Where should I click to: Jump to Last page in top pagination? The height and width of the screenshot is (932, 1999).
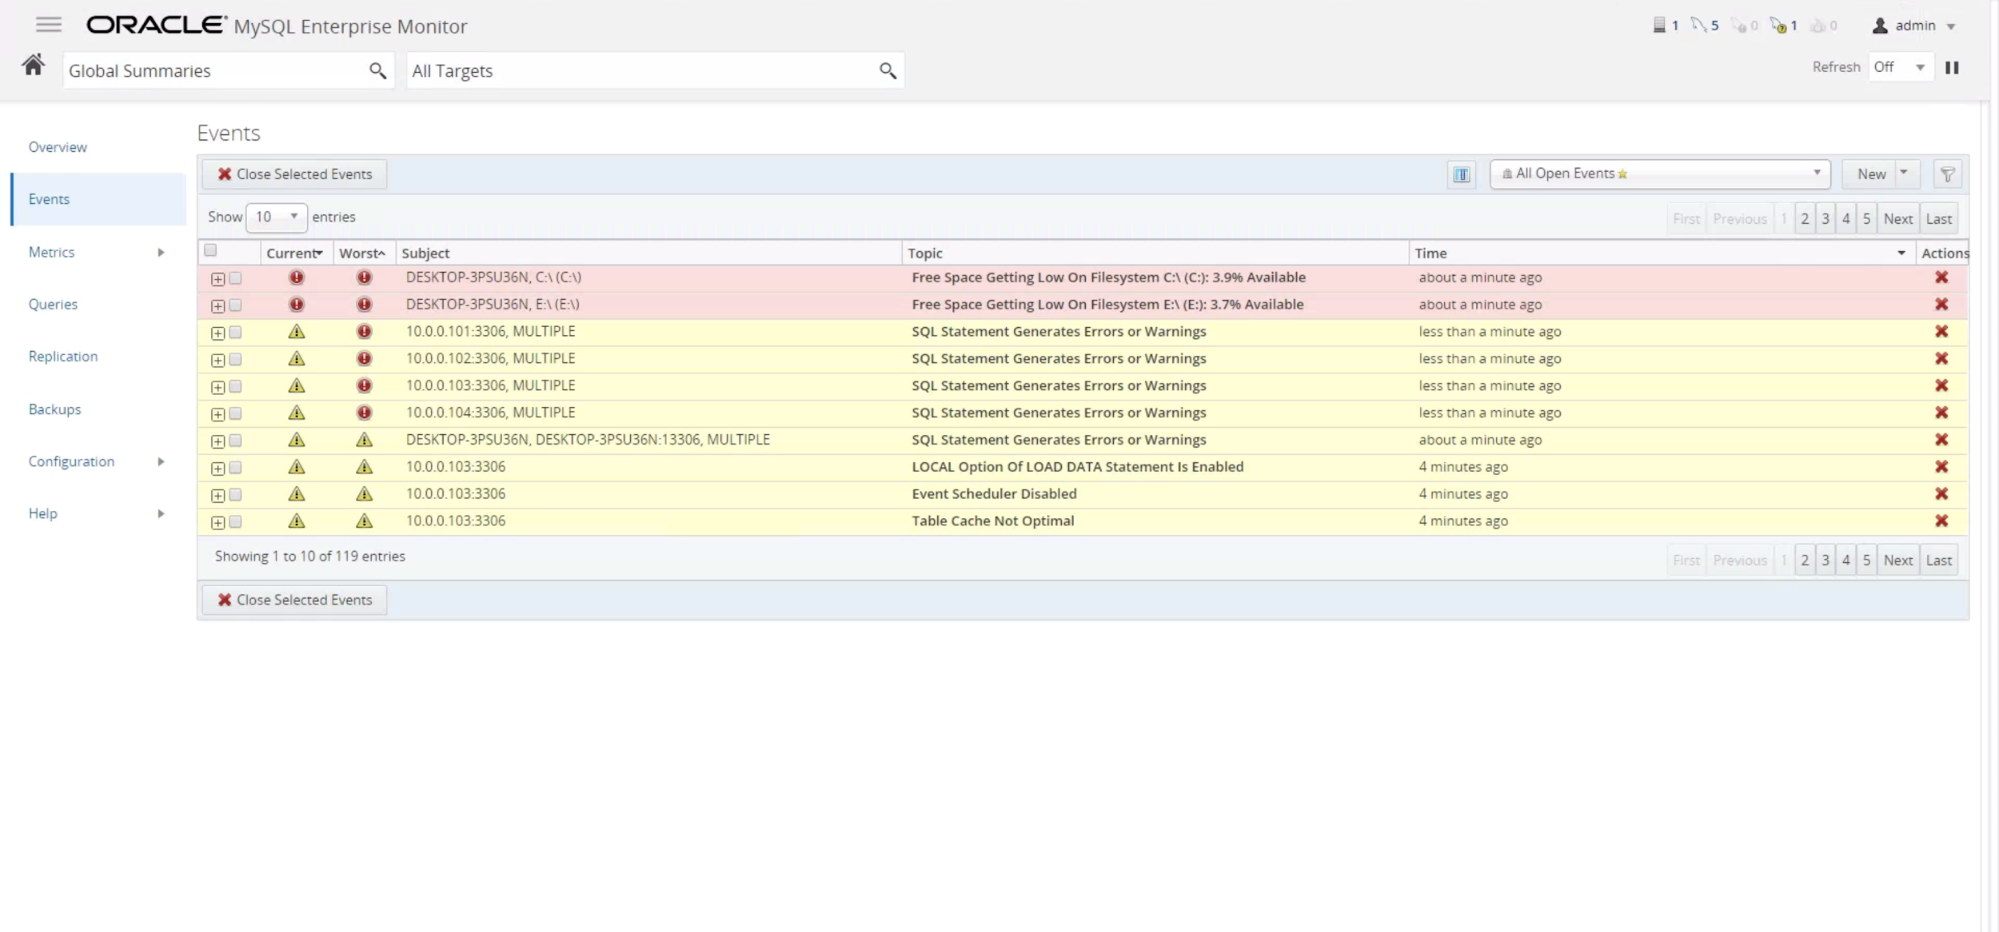1938,219
